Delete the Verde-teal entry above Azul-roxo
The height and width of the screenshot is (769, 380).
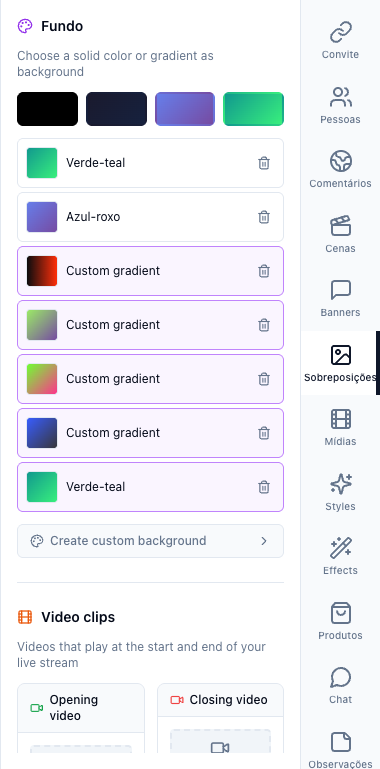pos(264,163)
